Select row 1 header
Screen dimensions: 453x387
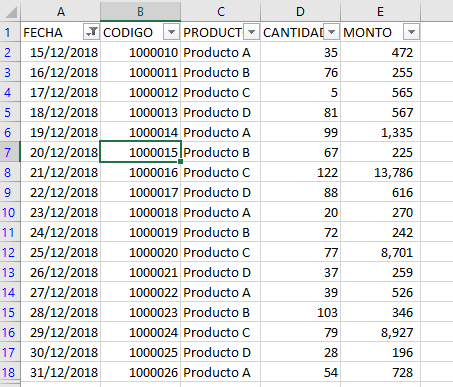click(10, 32)
